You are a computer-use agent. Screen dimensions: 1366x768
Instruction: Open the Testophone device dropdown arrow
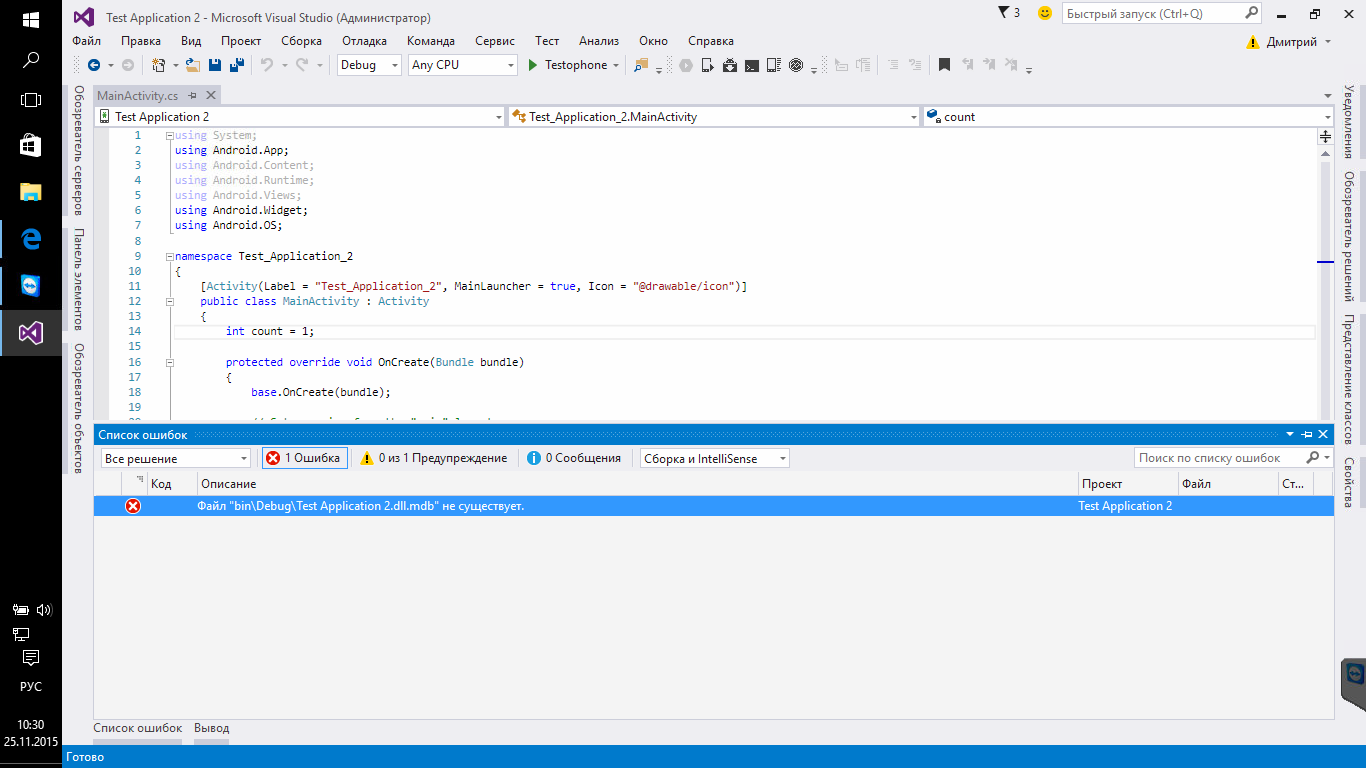616,65
